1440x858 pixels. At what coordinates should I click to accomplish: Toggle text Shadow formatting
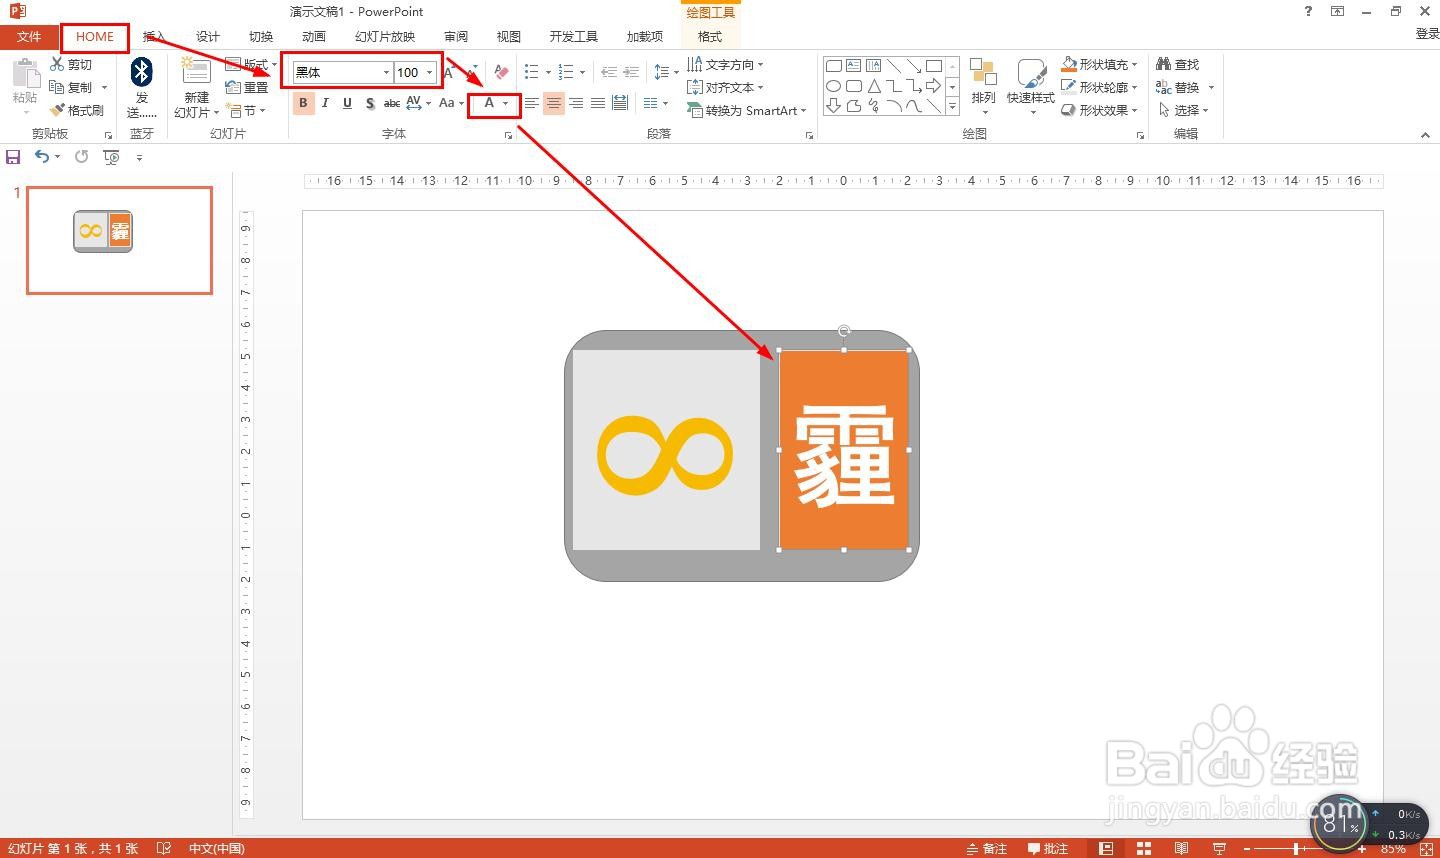pyautogui.click(x=369, y=103)
